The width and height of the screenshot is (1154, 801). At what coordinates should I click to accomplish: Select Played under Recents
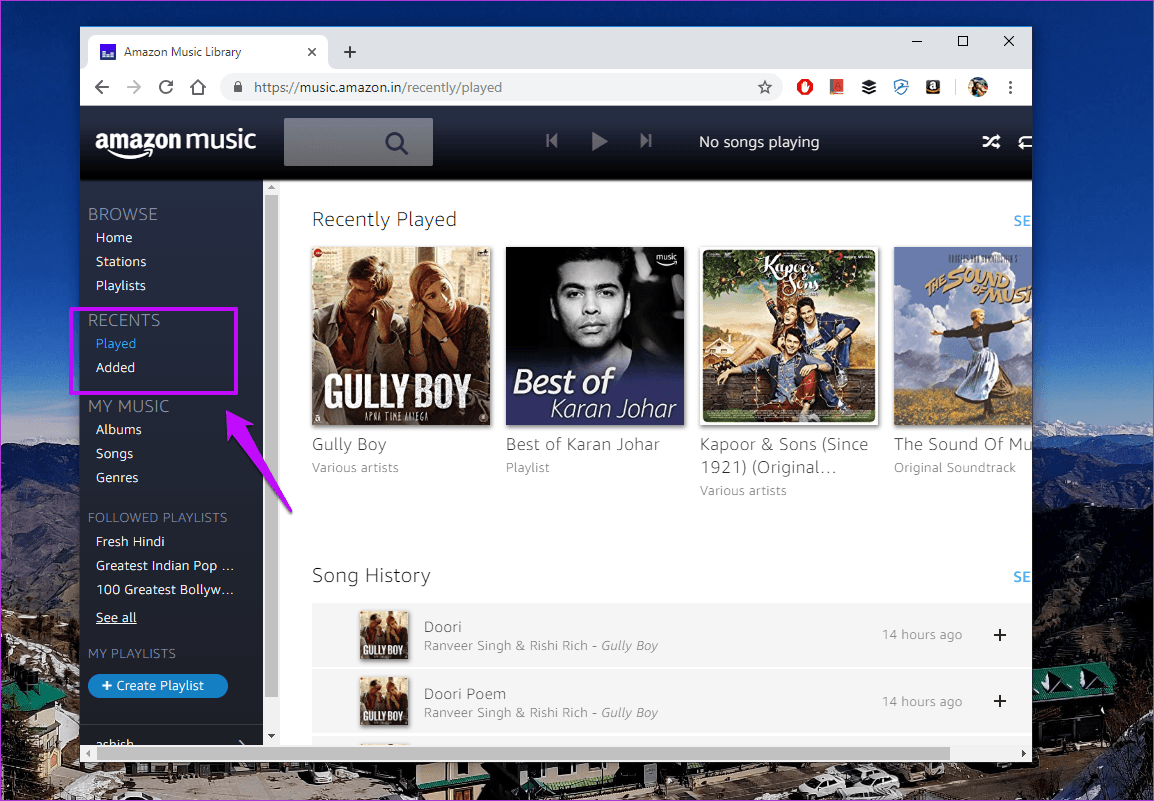[x=116, y=344]
